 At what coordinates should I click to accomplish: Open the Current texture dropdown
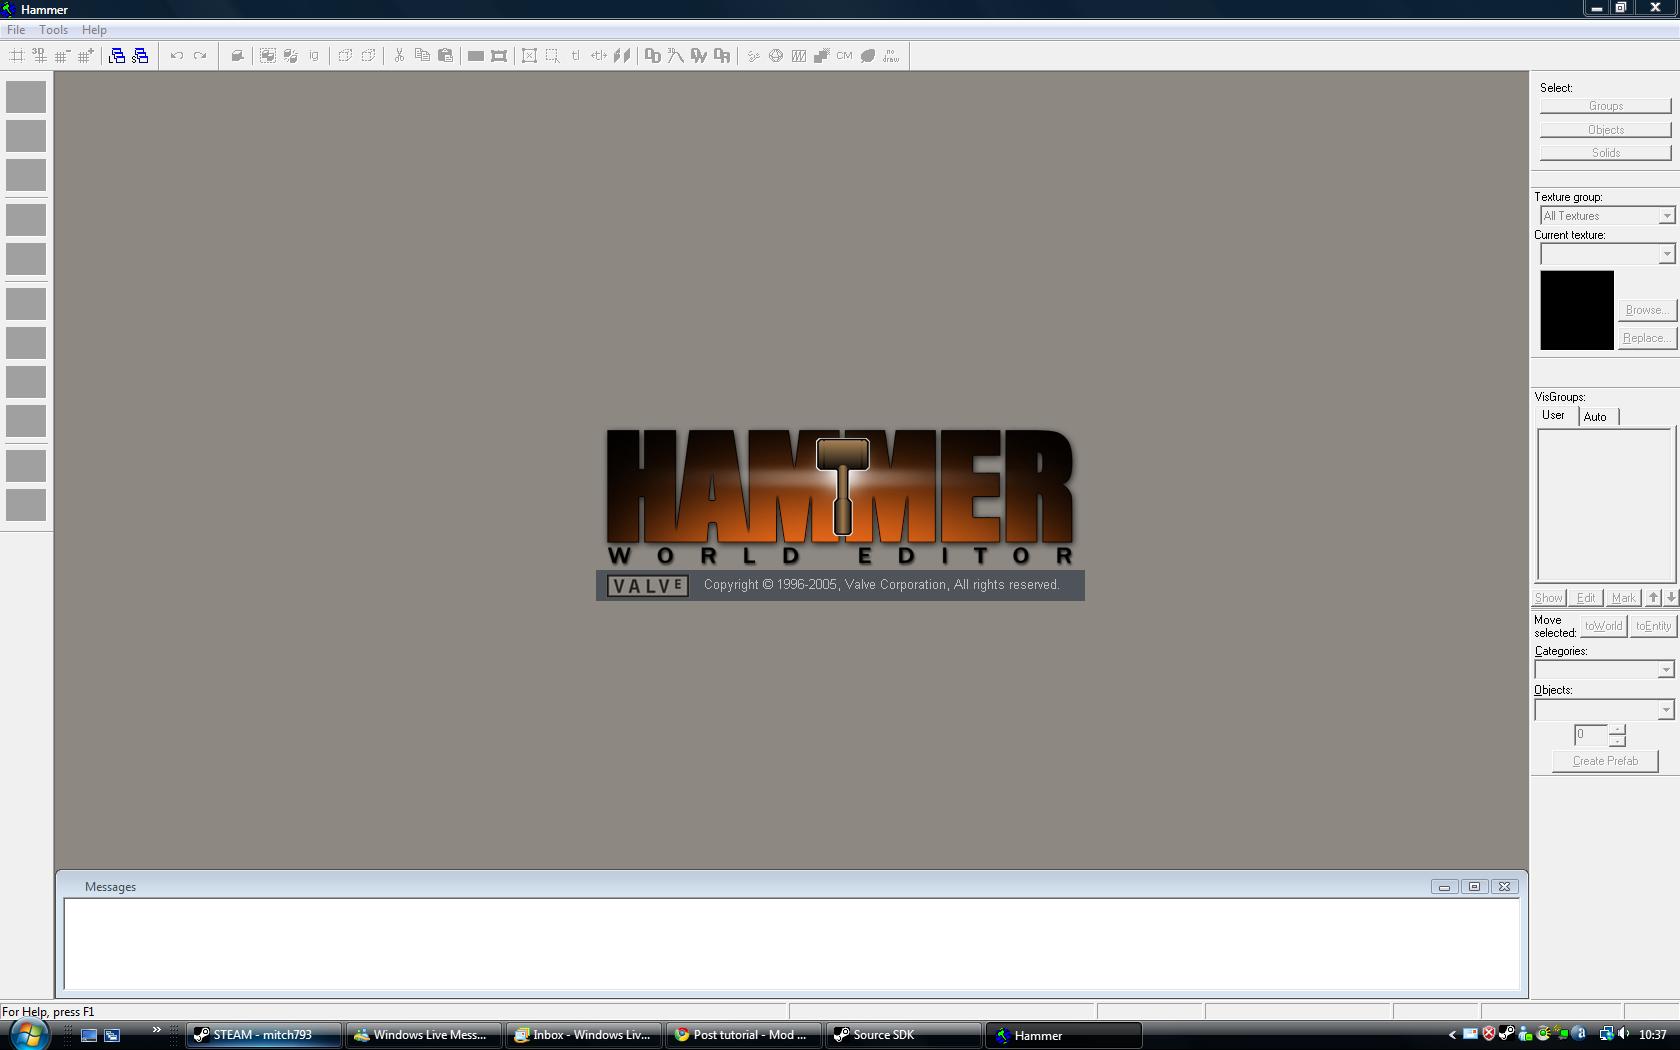coord(1607,254)
